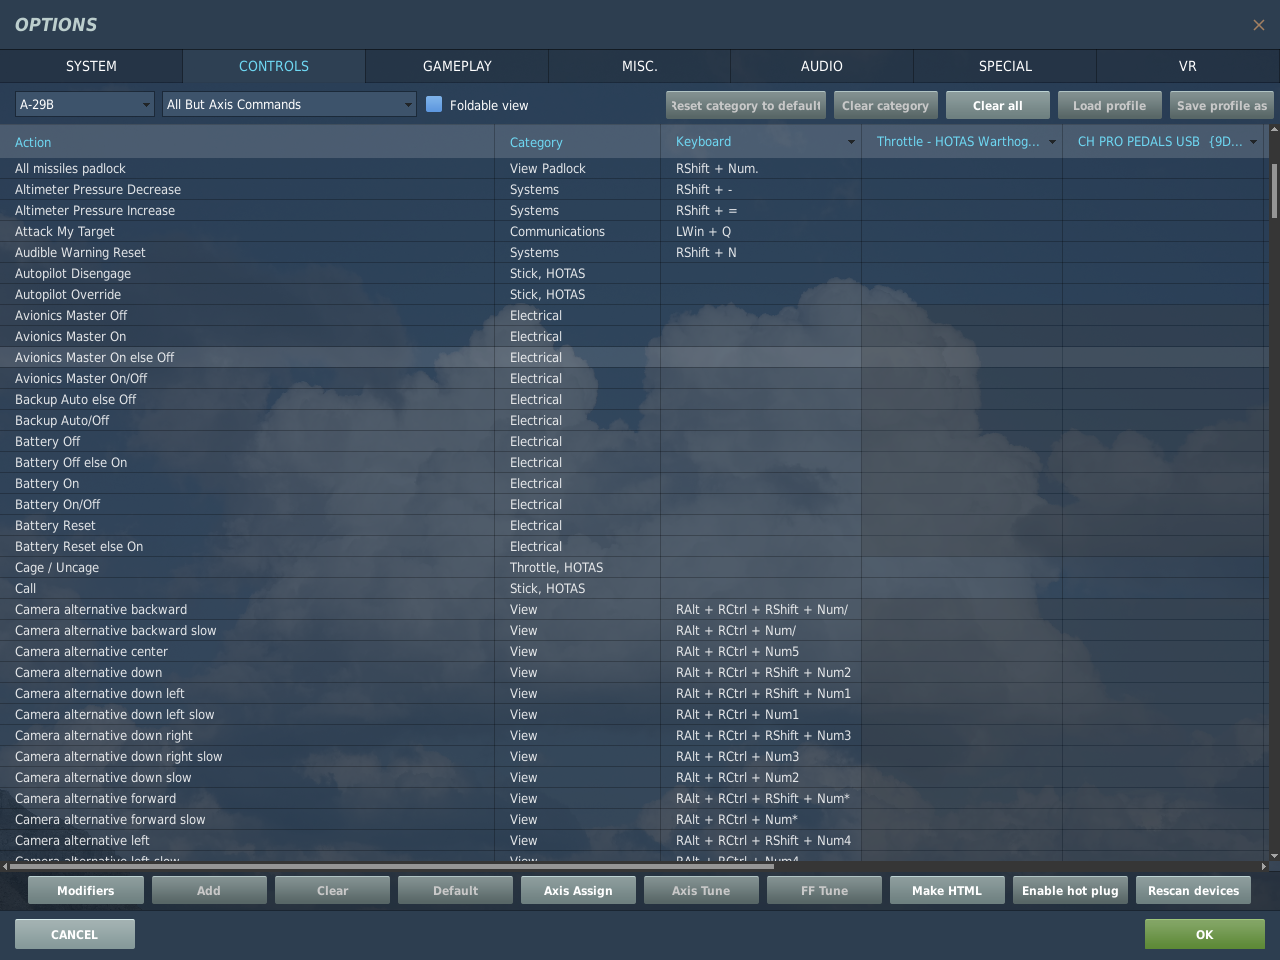Viewport: 1280px width, 960px height.
Task: Click RAlt + RCtrl + Num5 binding
Action: pyautogui.click(x=761, y=651)
